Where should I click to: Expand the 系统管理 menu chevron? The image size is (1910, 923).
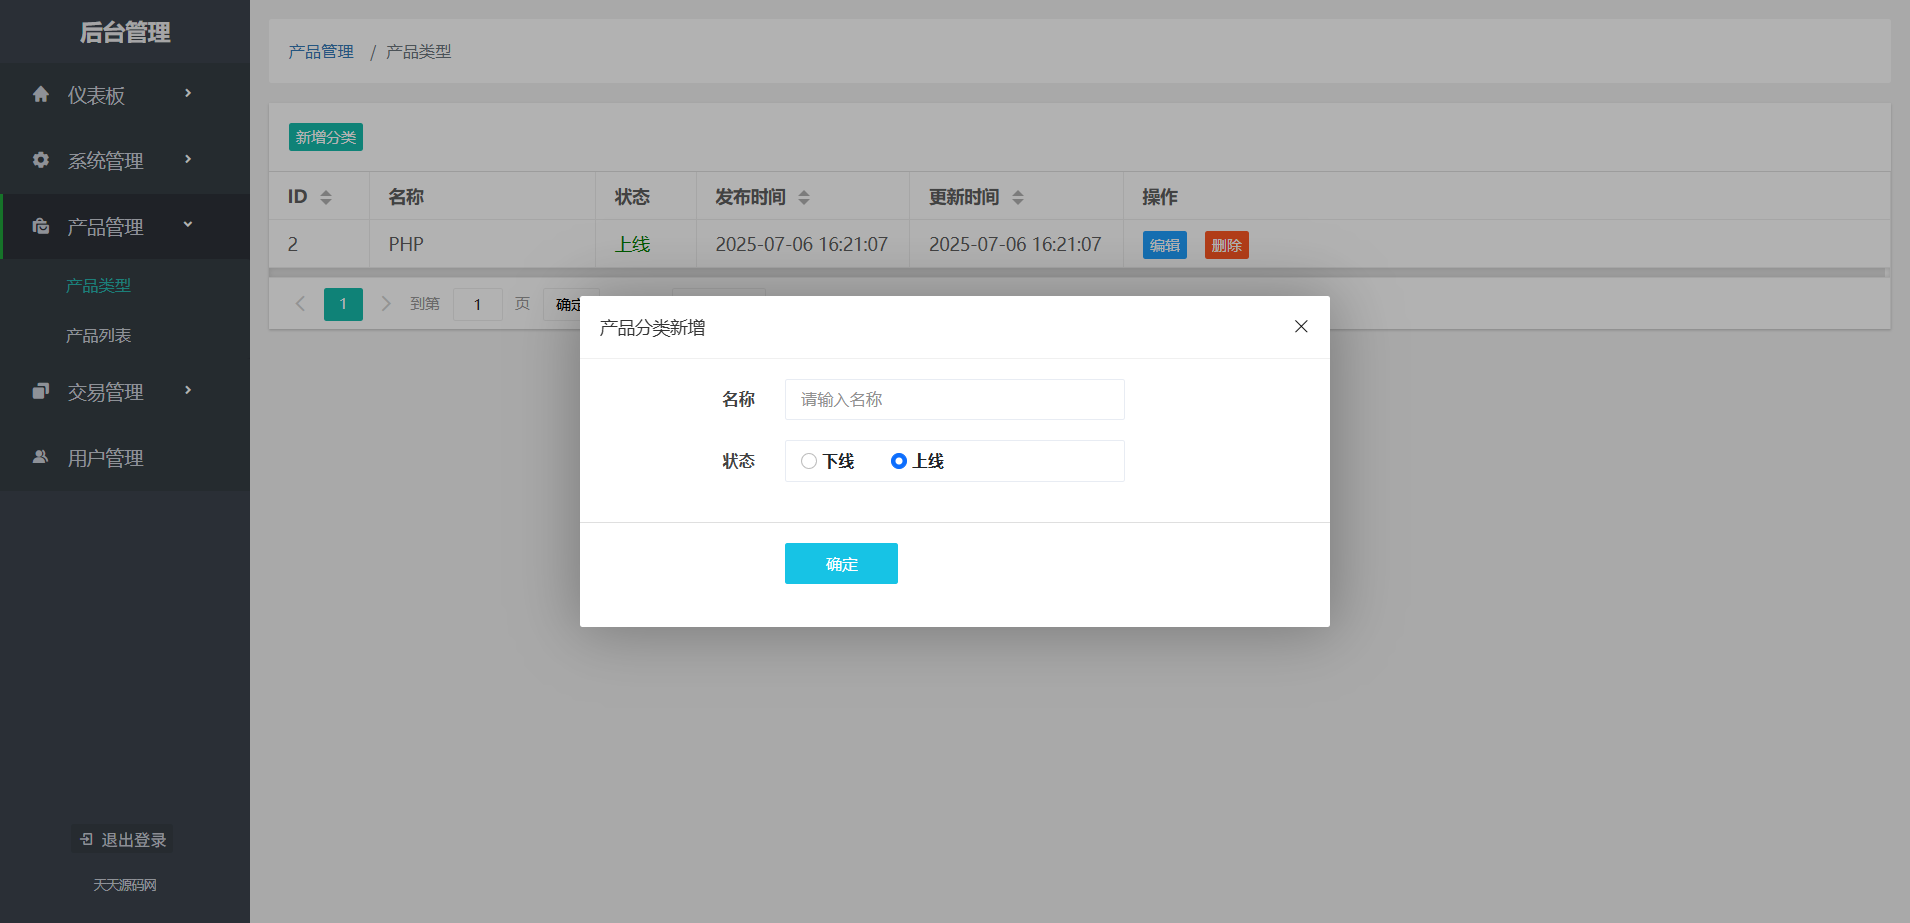pyautogui.click(x=187, y=160)
